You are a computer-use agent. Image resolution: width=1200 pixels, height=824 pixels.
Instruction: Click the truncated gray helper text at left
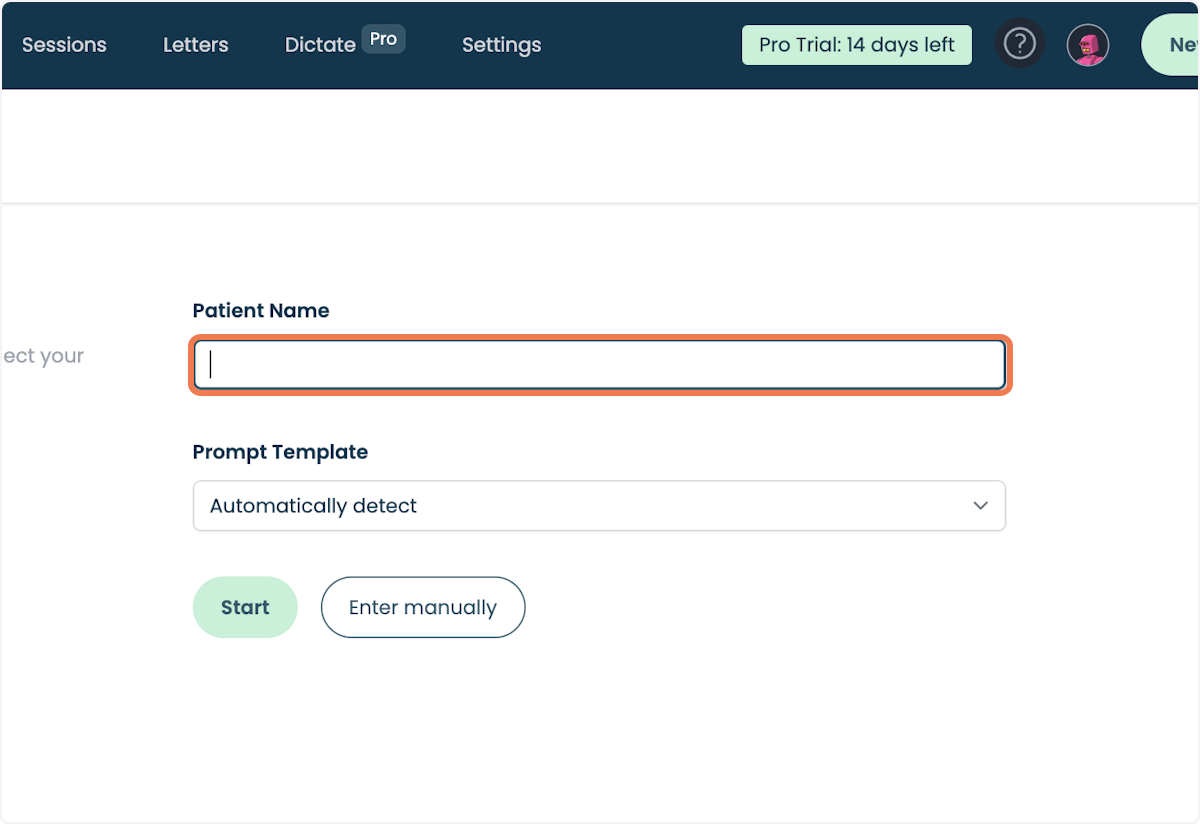(x=42, y=356)
